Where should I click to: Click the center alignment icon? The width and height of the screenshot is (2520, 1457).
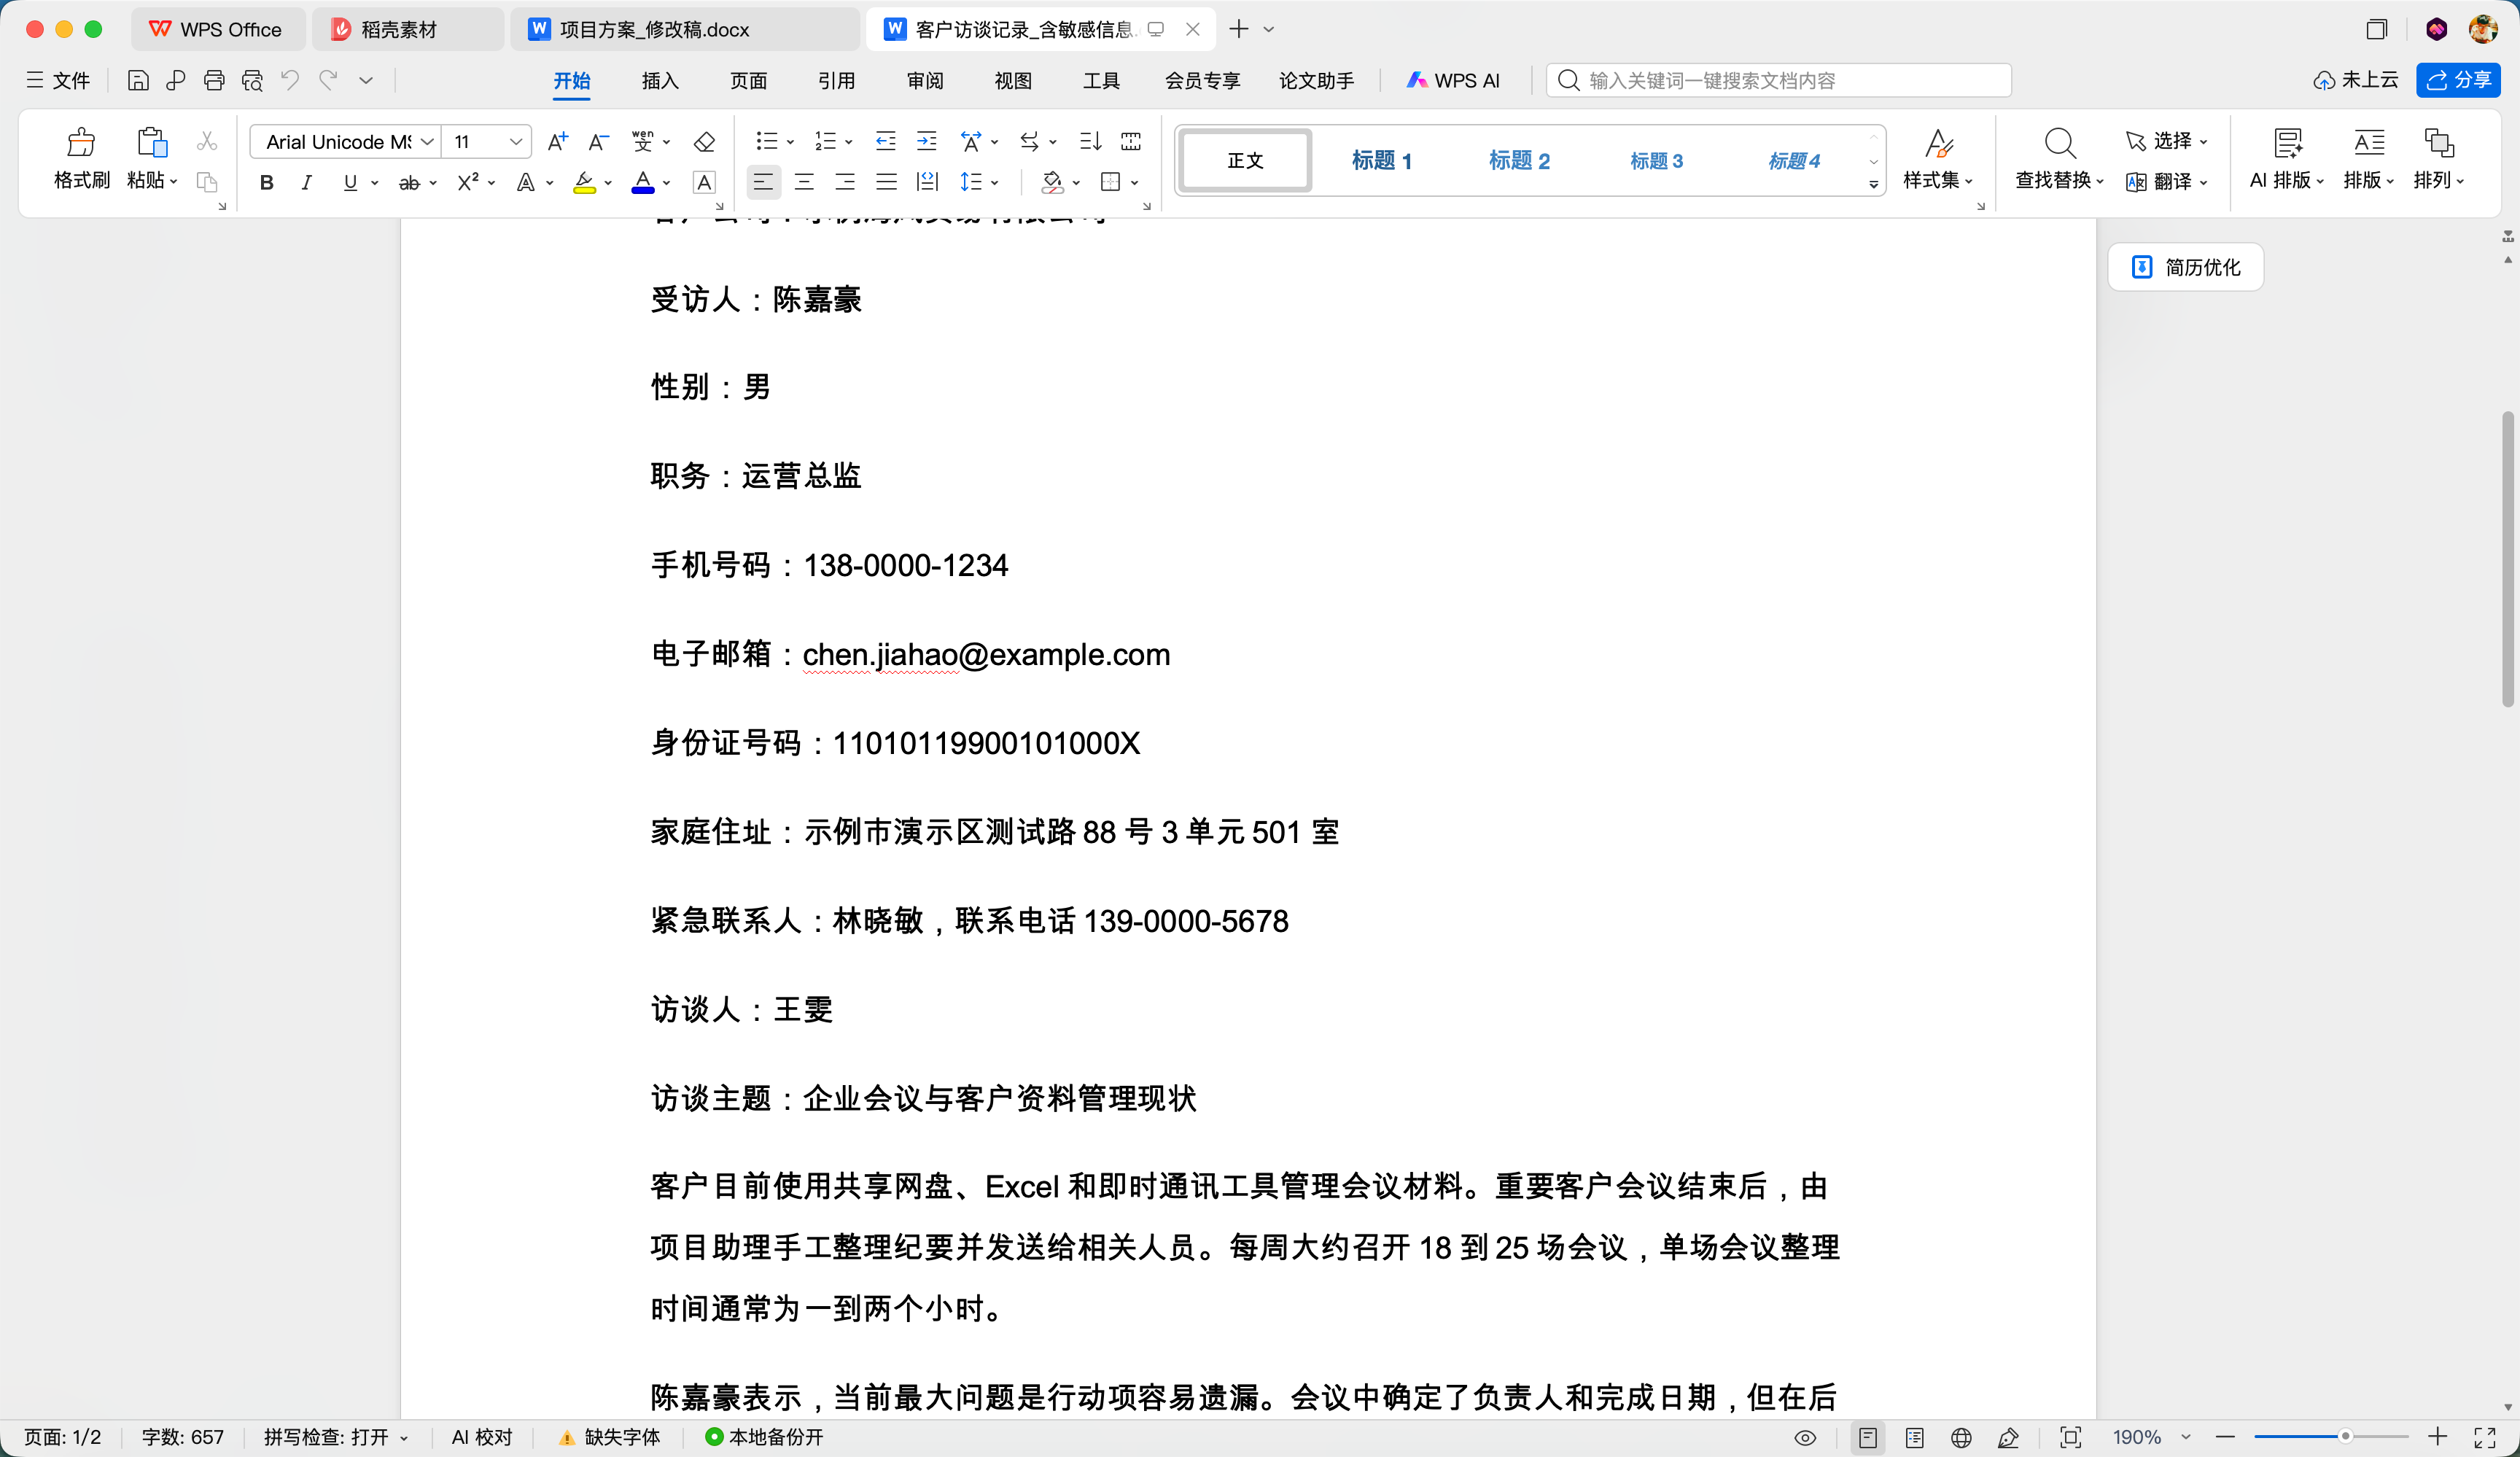coord(804,182)
